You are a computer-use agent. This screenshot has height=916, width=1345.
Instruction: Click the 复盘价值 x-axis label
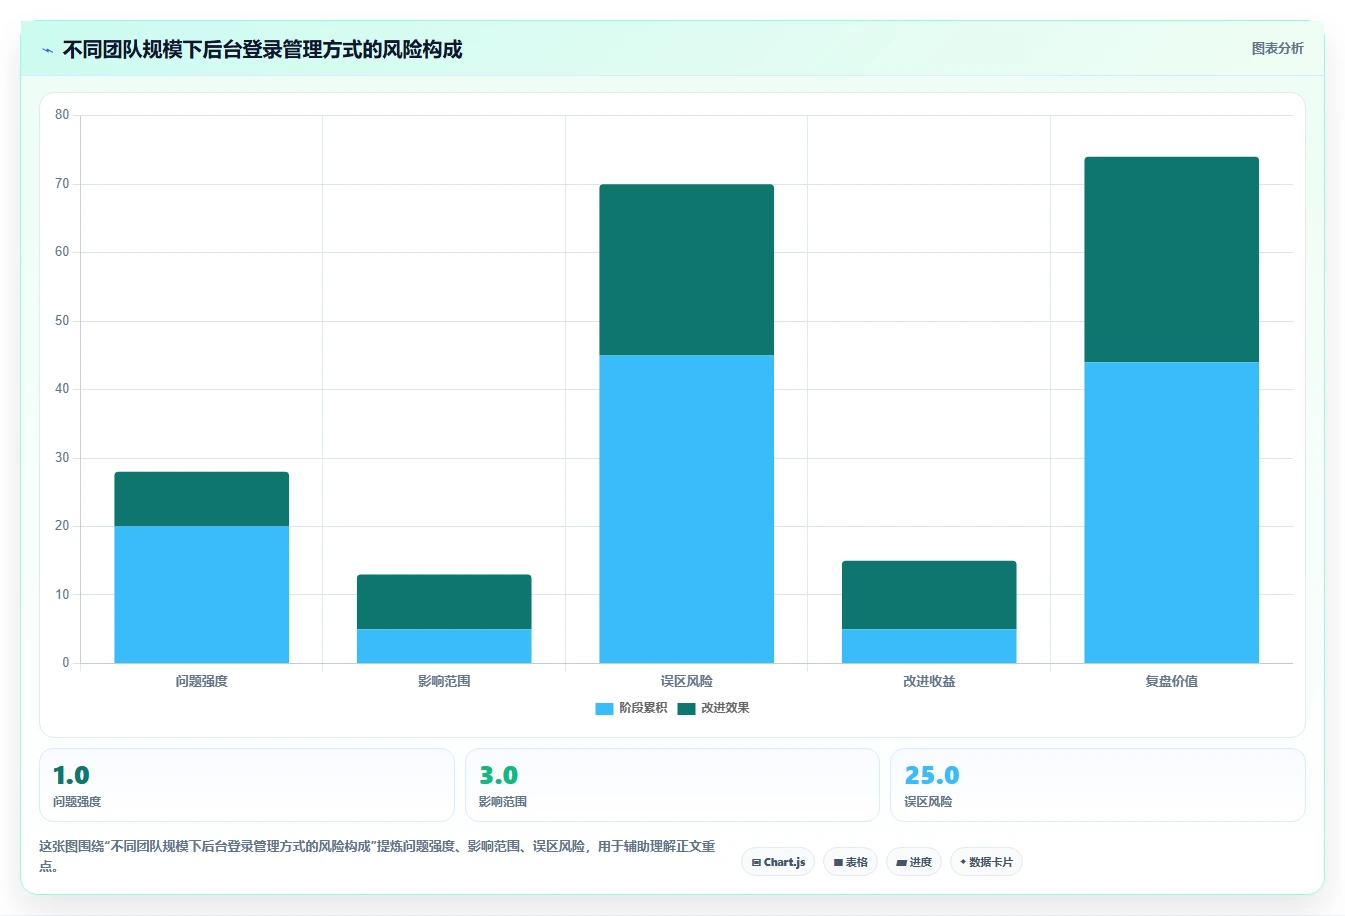(1172, 681)
